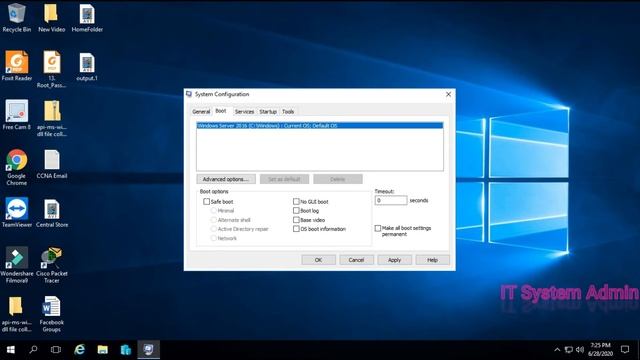Check Make all boot settings permanent

378,228
